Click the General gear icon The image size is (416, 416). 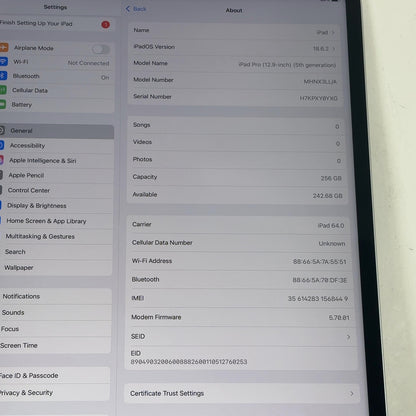2,130
